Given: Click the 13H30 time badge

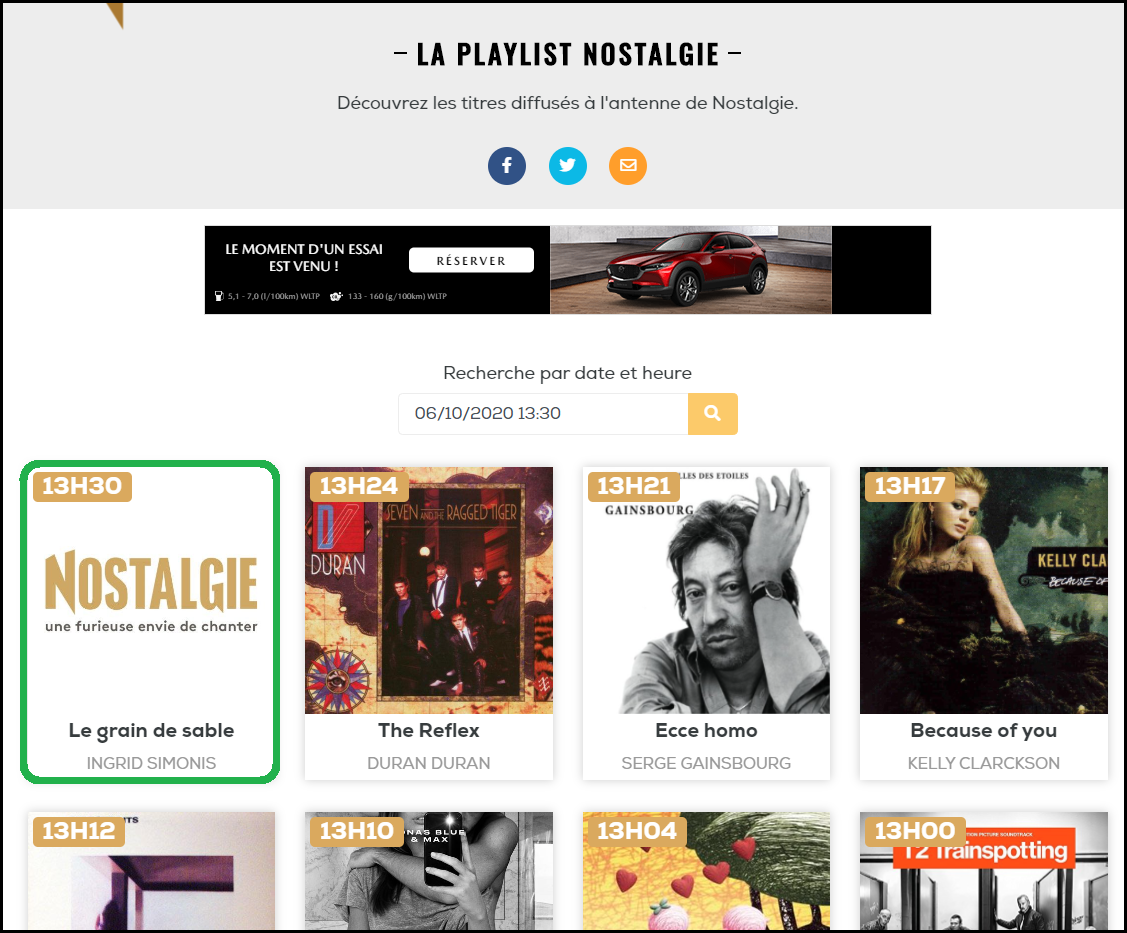Looking at the screenshot, I should [82, 487].
